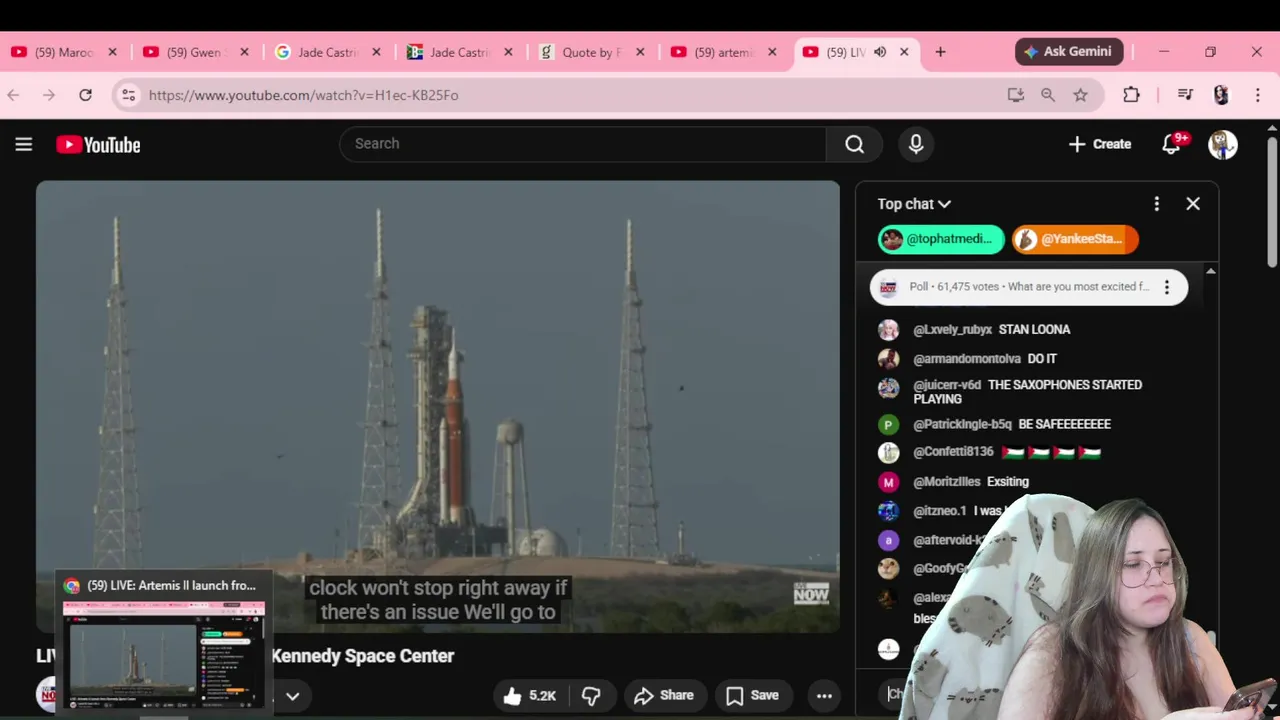Click username @juicerr-v6d in chat
The width and height of the screenshot is (1280, 720).
[947, 385]
